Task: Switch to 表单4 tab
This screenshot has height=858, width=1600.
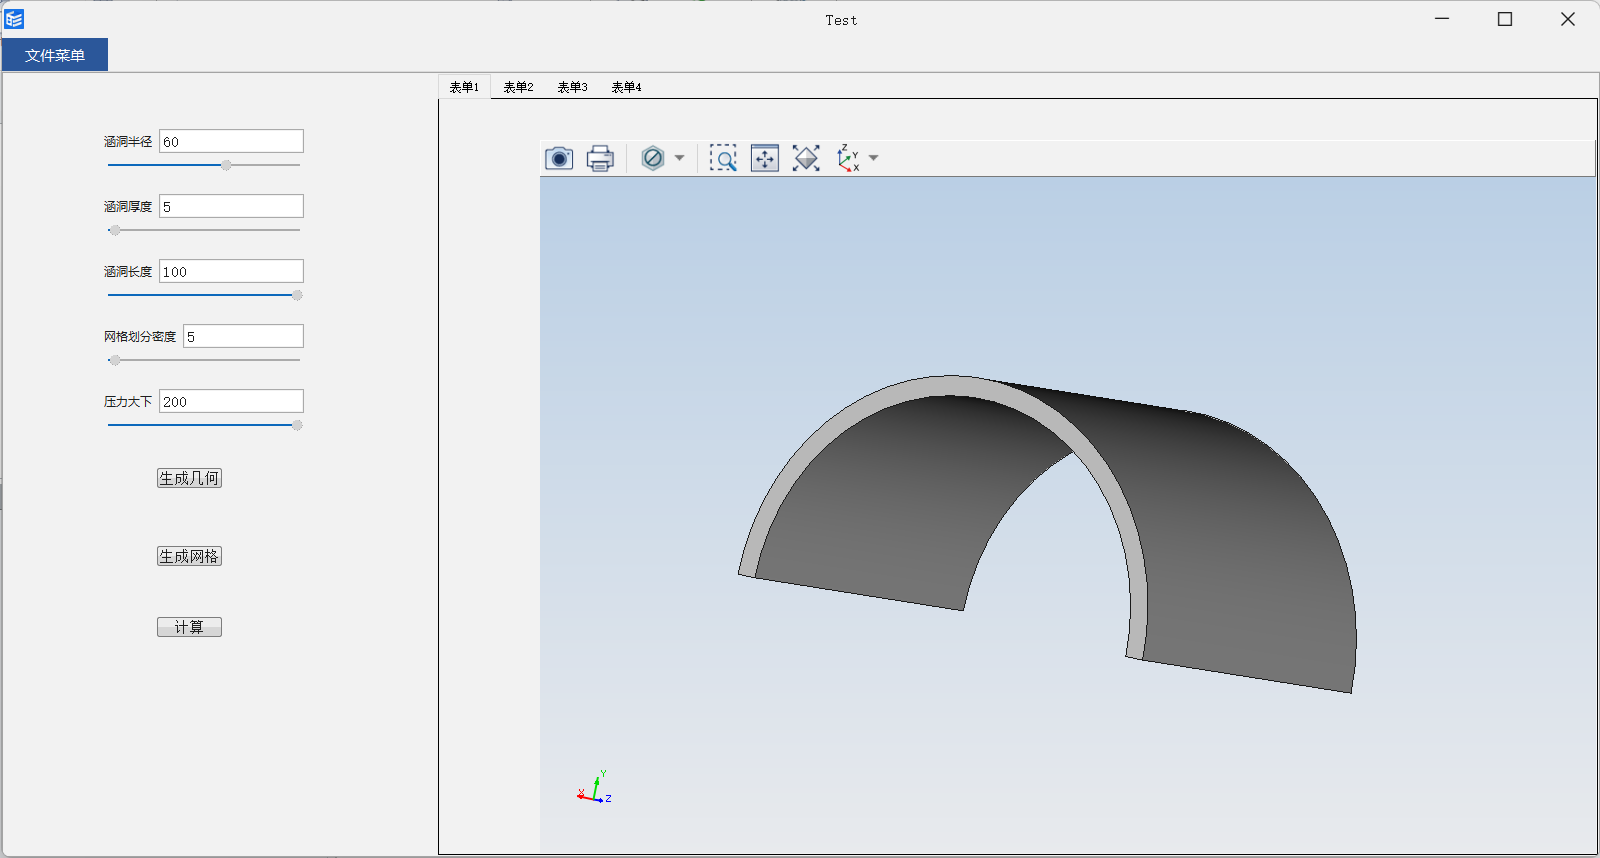Action: click(626, 87)
